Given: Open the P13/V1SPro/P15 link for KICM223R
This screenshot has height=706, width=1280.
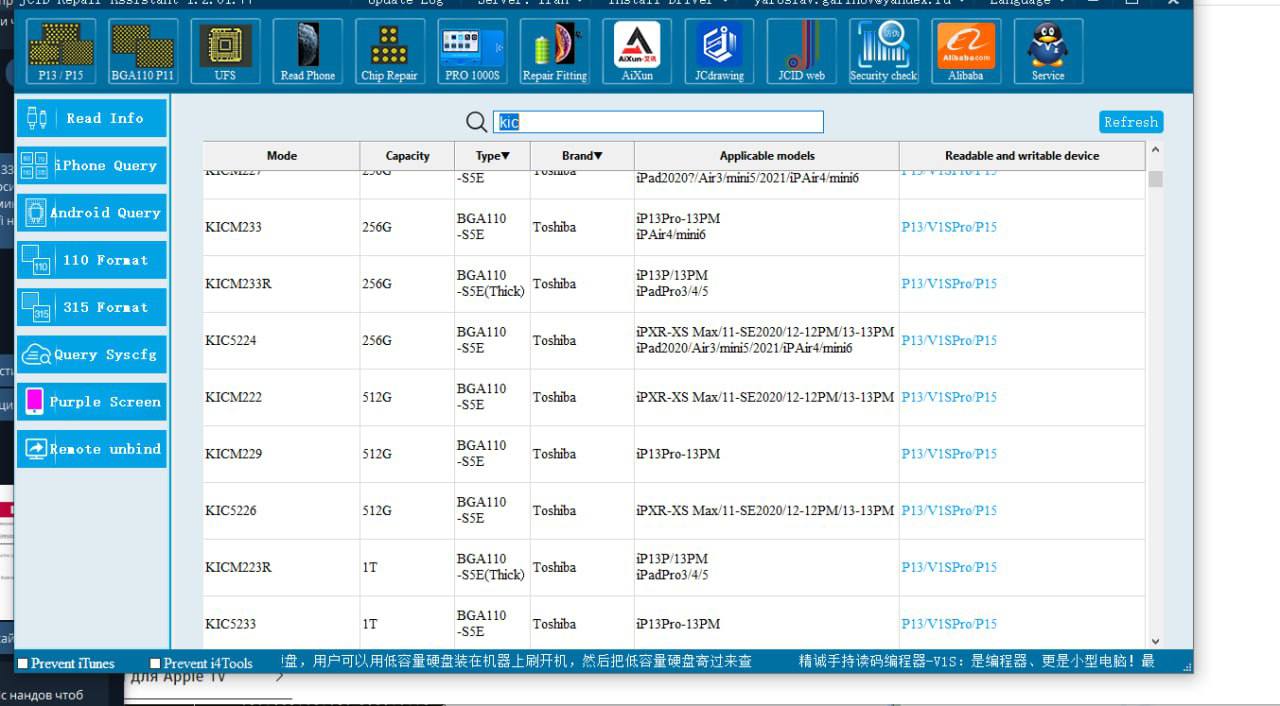Looking at the screenshot, I should coord(949,567).
